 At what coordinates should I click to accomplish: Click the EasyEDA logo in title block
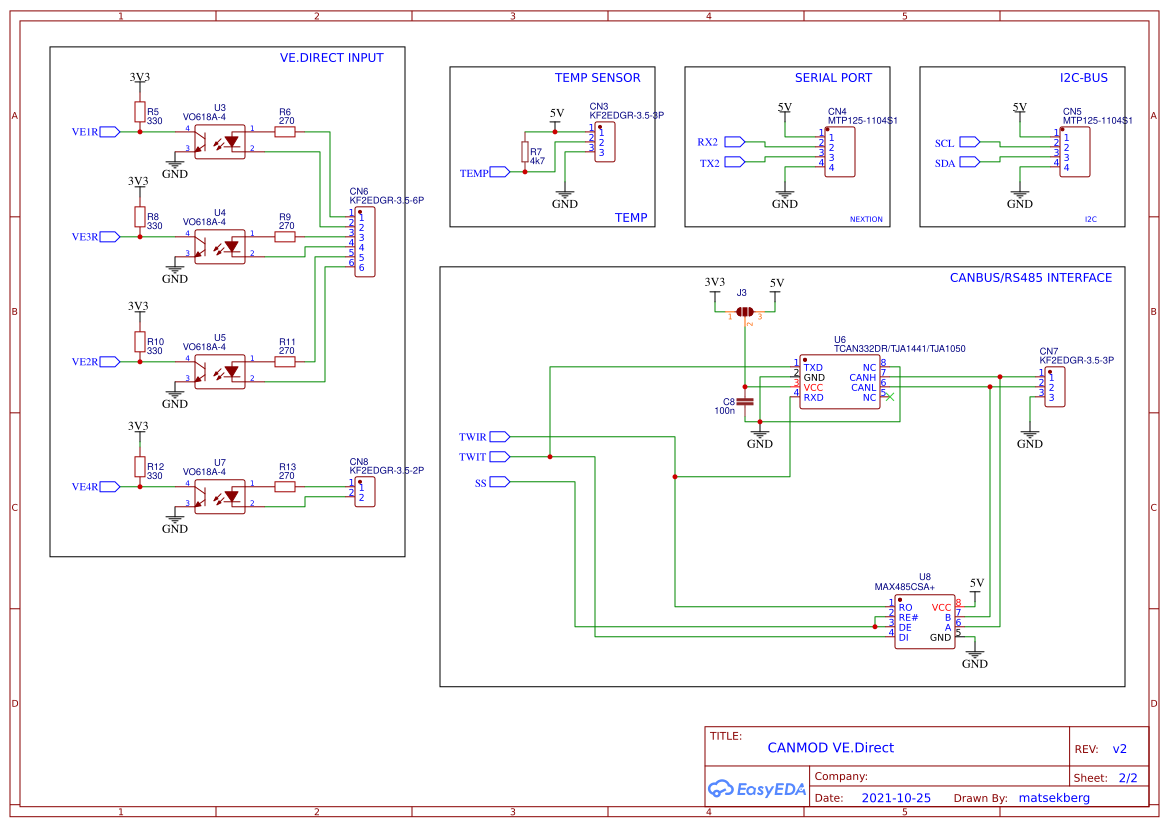[756, 789]
